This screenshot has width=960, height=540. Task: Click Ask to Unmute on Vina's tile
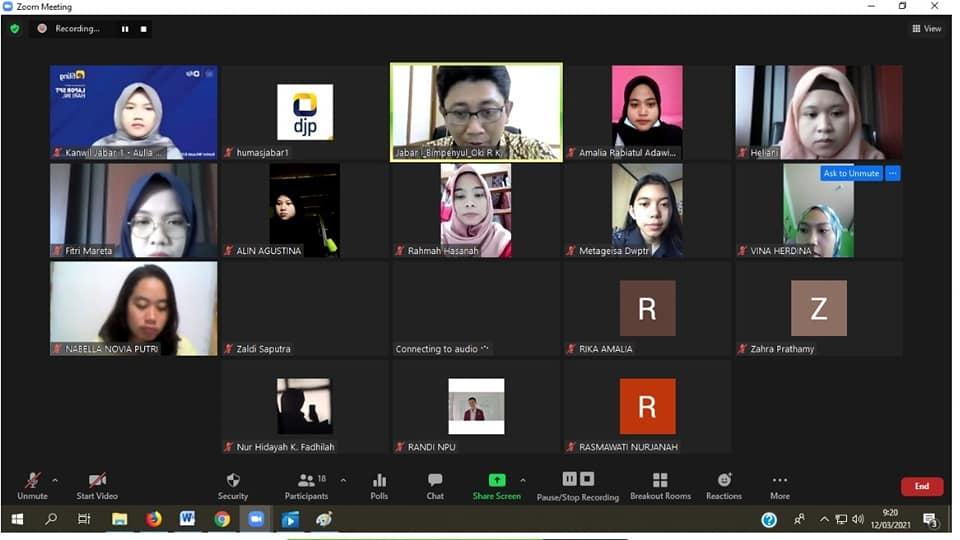pyautogui.click(x=850, y=173)
